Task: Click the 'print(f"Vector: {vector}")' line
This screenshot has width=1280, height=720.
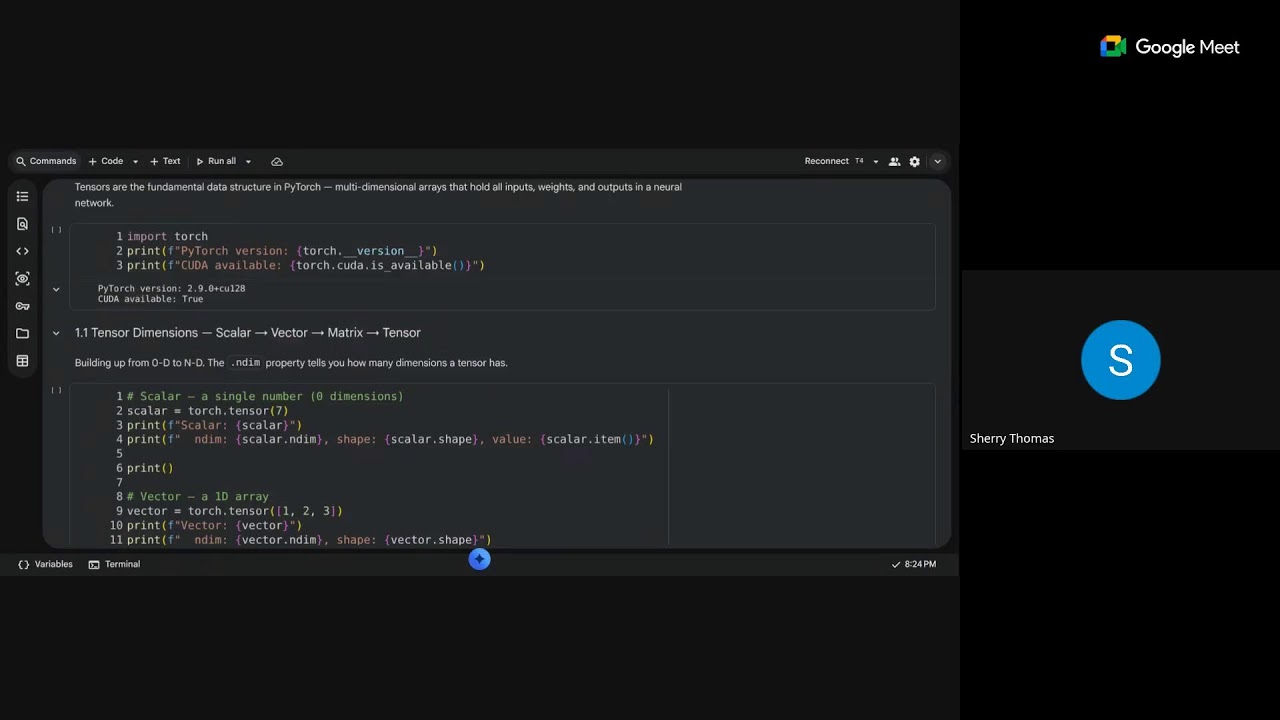Action: point(214,525)
